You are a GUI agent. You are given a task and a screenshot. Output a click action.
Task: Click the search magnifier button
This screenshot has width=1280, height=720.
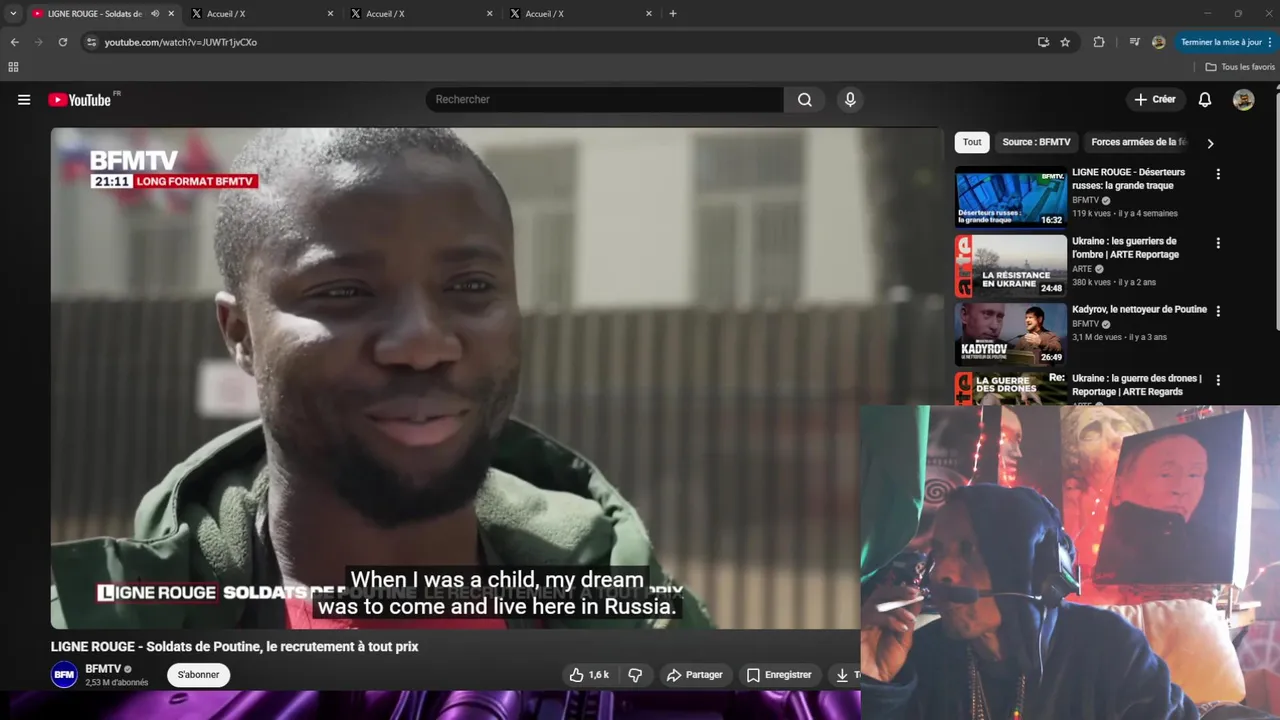coord(805,100)
